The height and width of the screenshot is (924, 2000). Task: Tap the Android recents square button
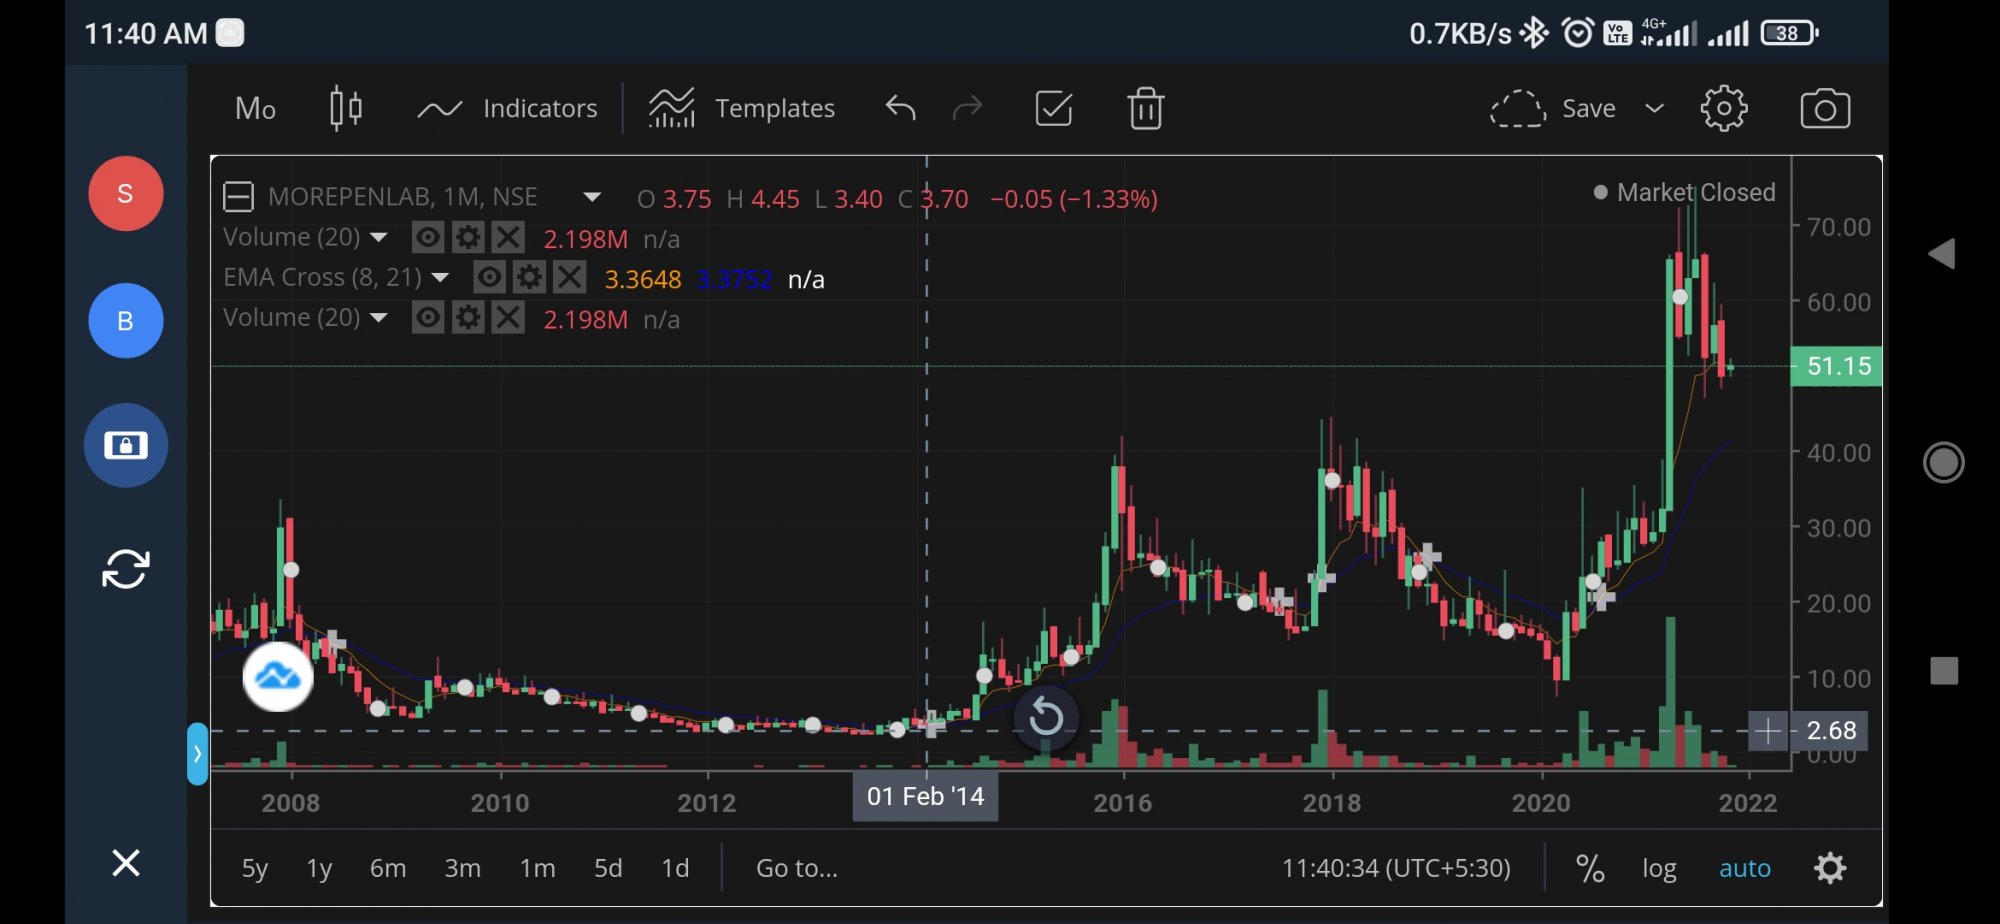click(x=1944, y=670)
